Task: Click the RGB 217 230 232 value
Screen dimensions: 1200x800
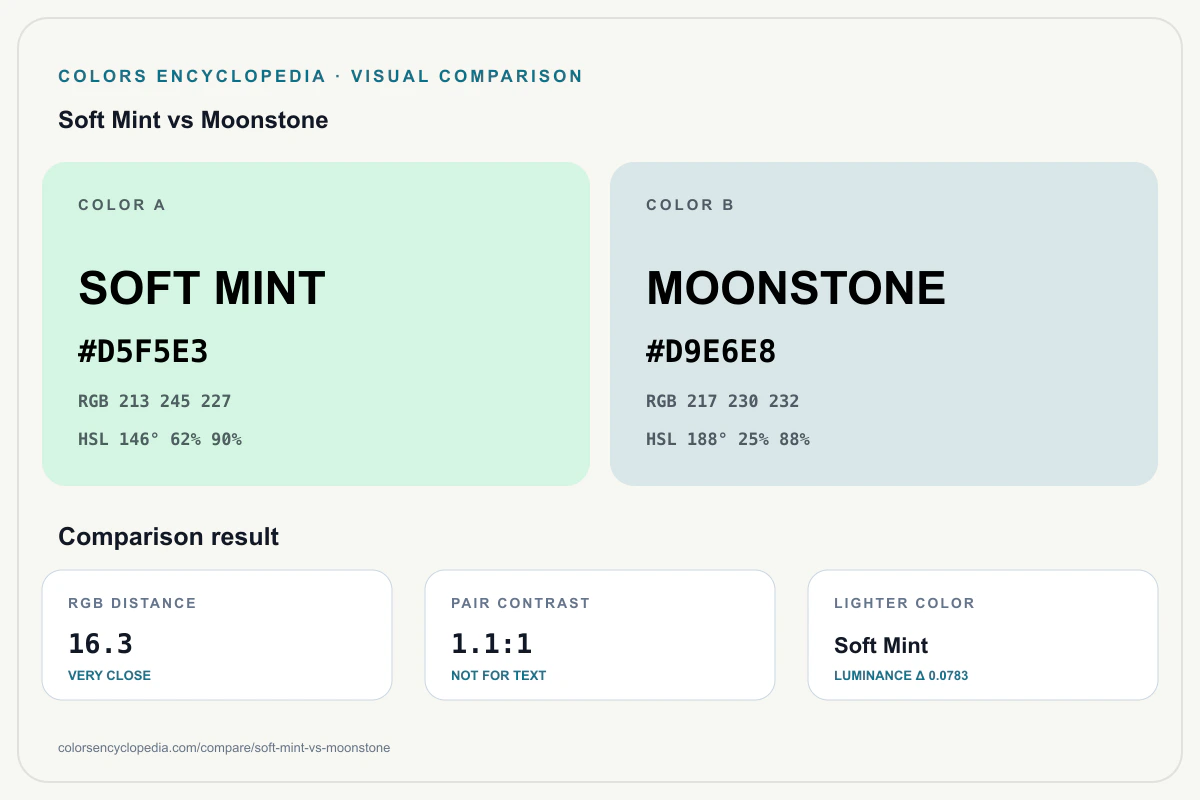Action: click(x=723, y=401)
